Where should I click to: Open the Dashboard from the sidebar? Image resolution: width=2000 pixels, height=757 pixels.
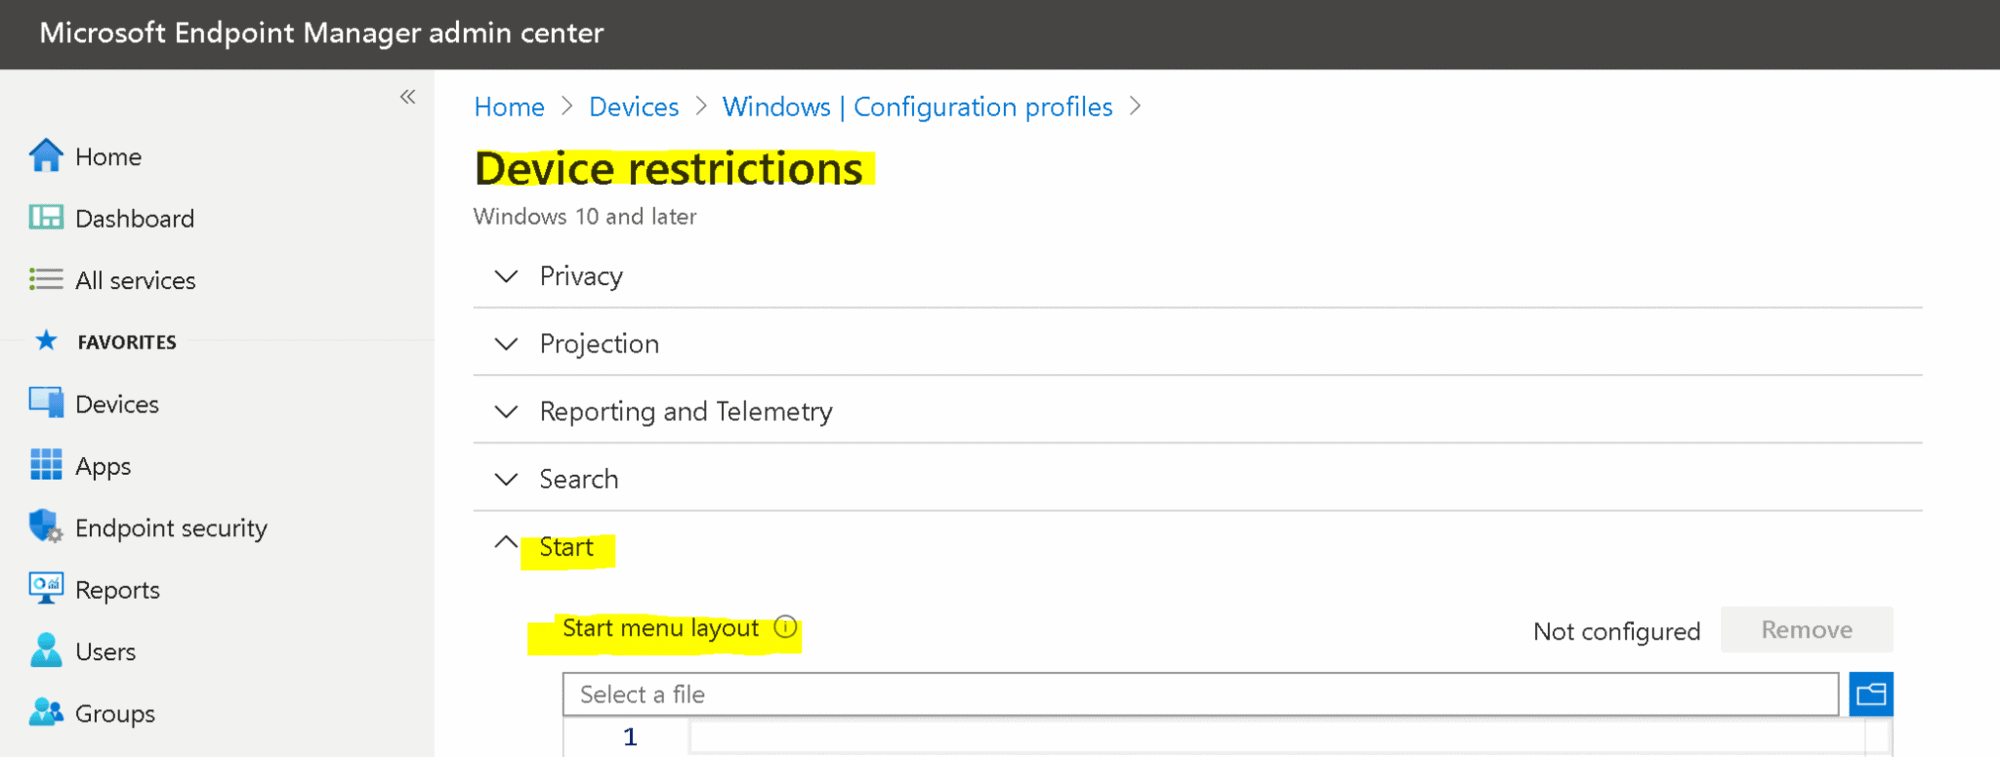click(44, 218)
